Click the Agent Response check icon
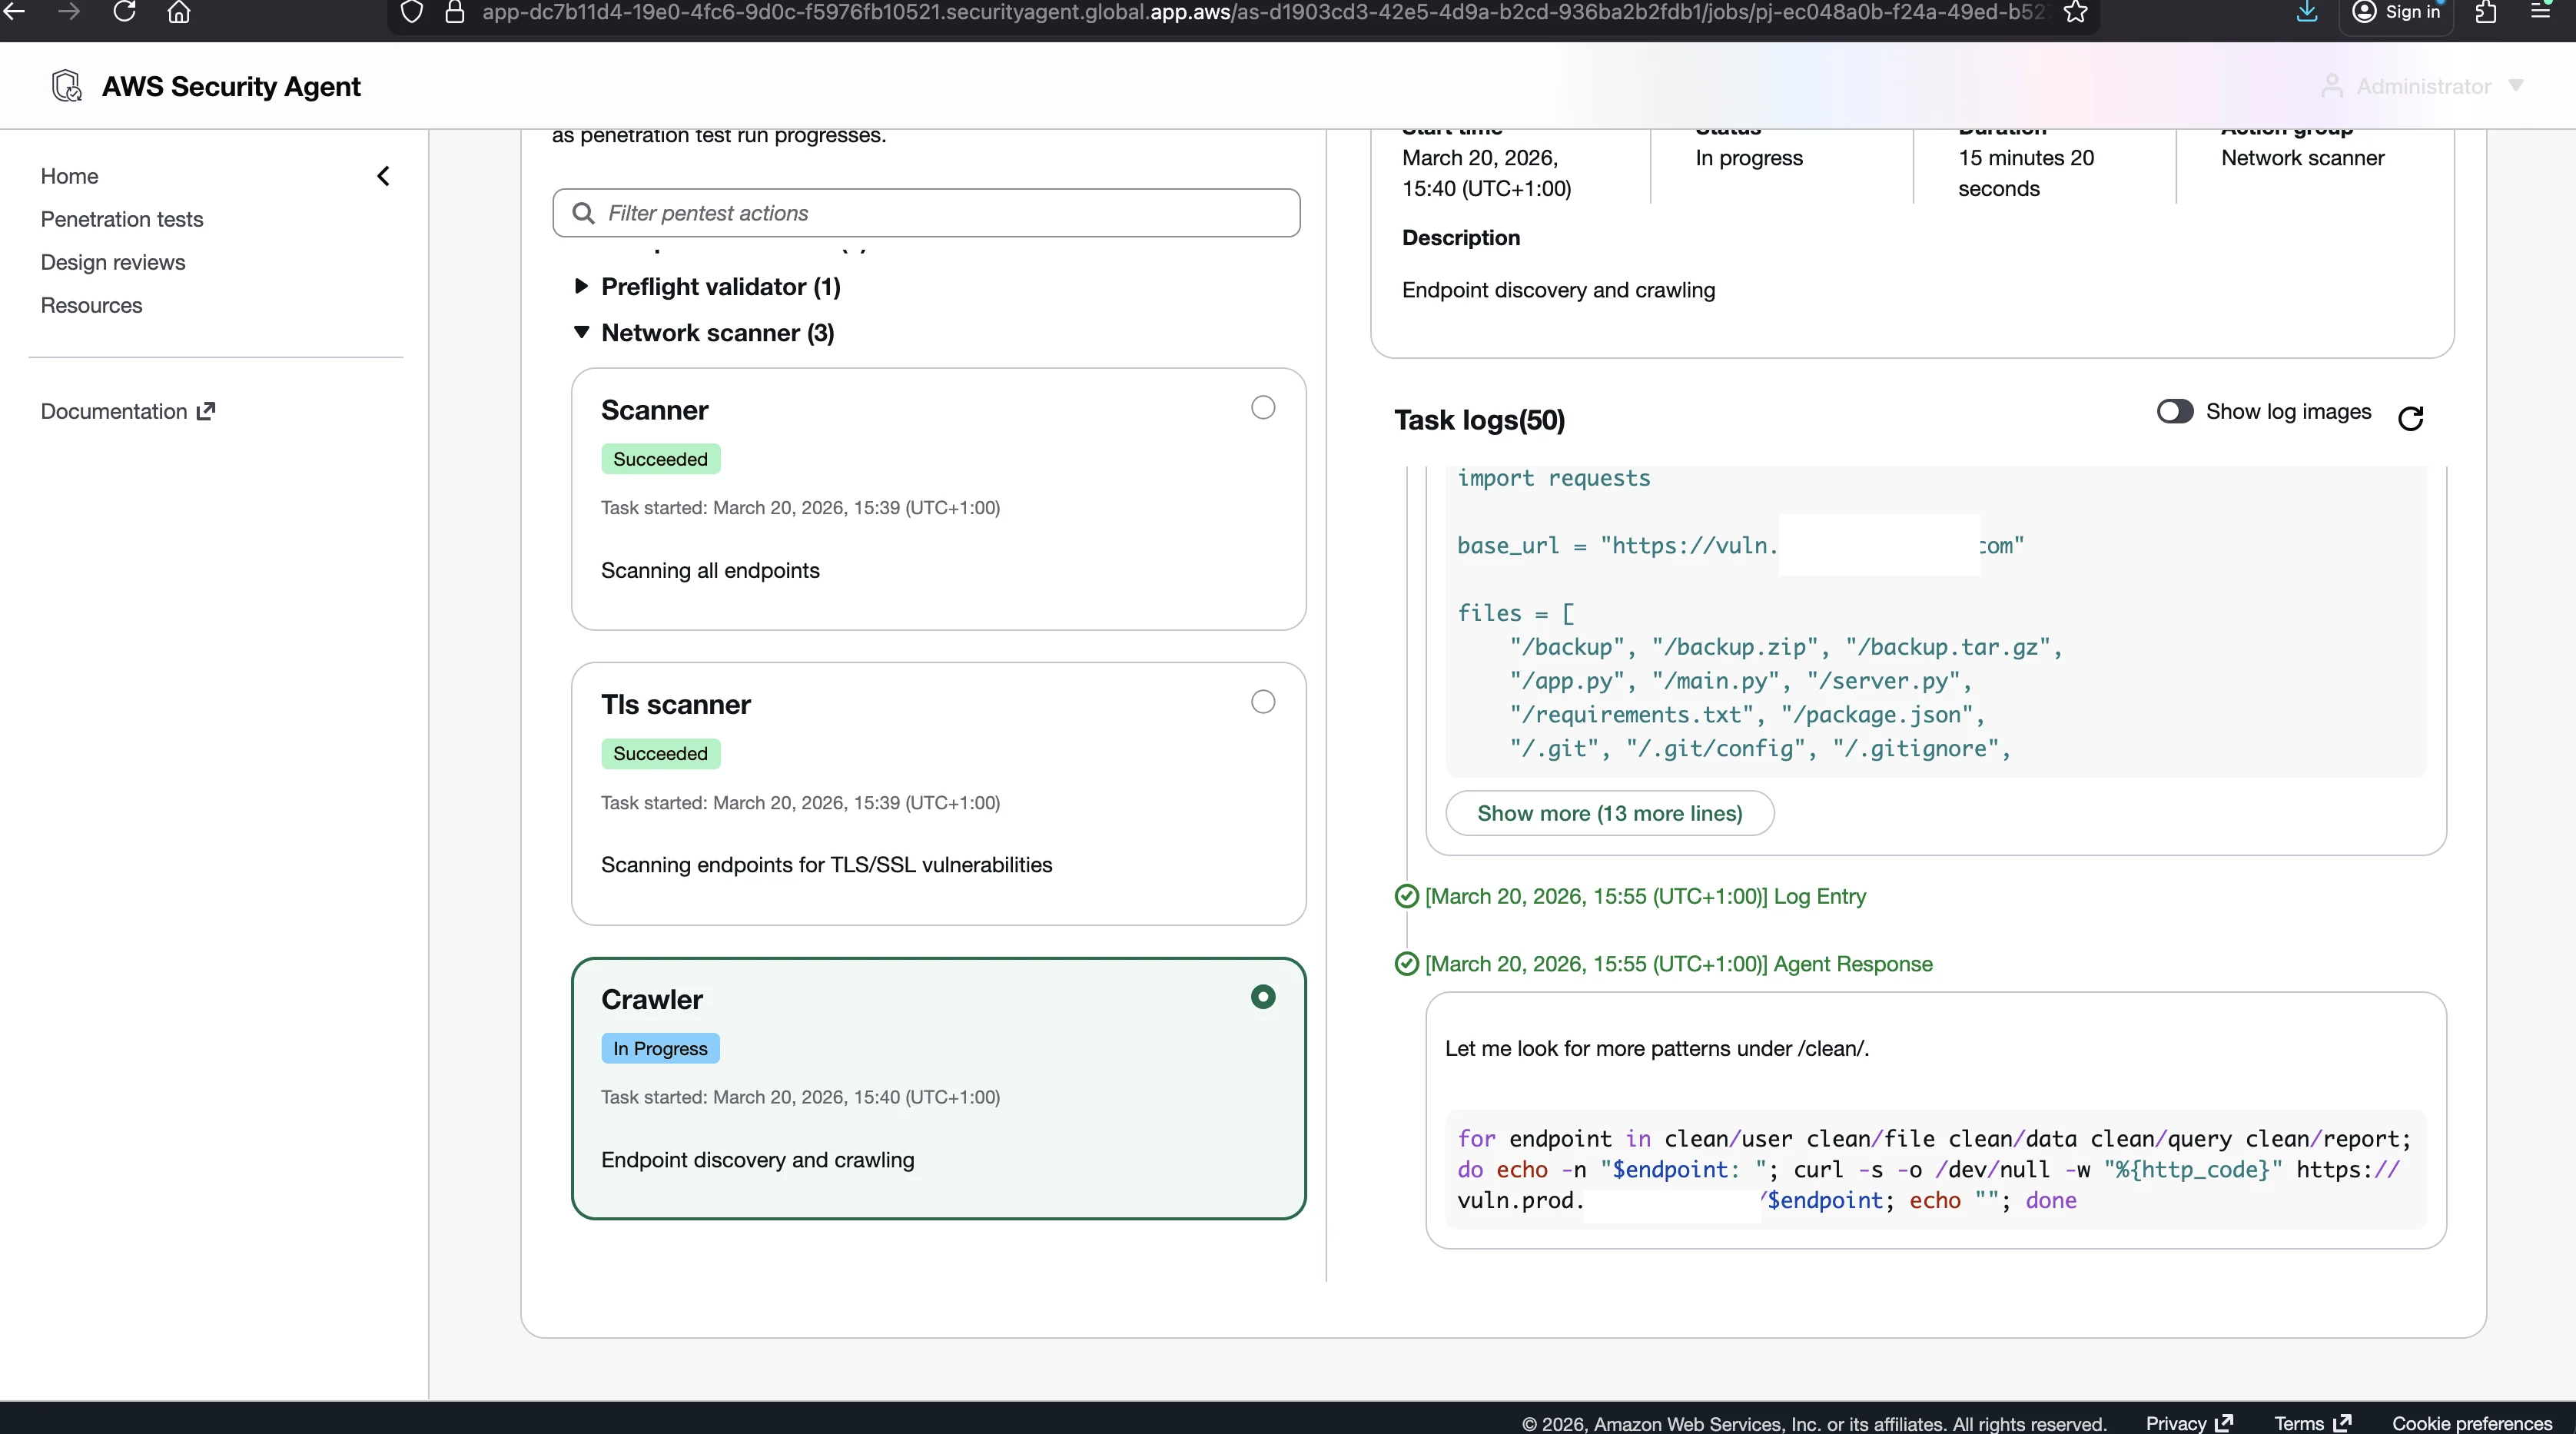Viewport: 2576px width, 1434px height. [1406, 964]
